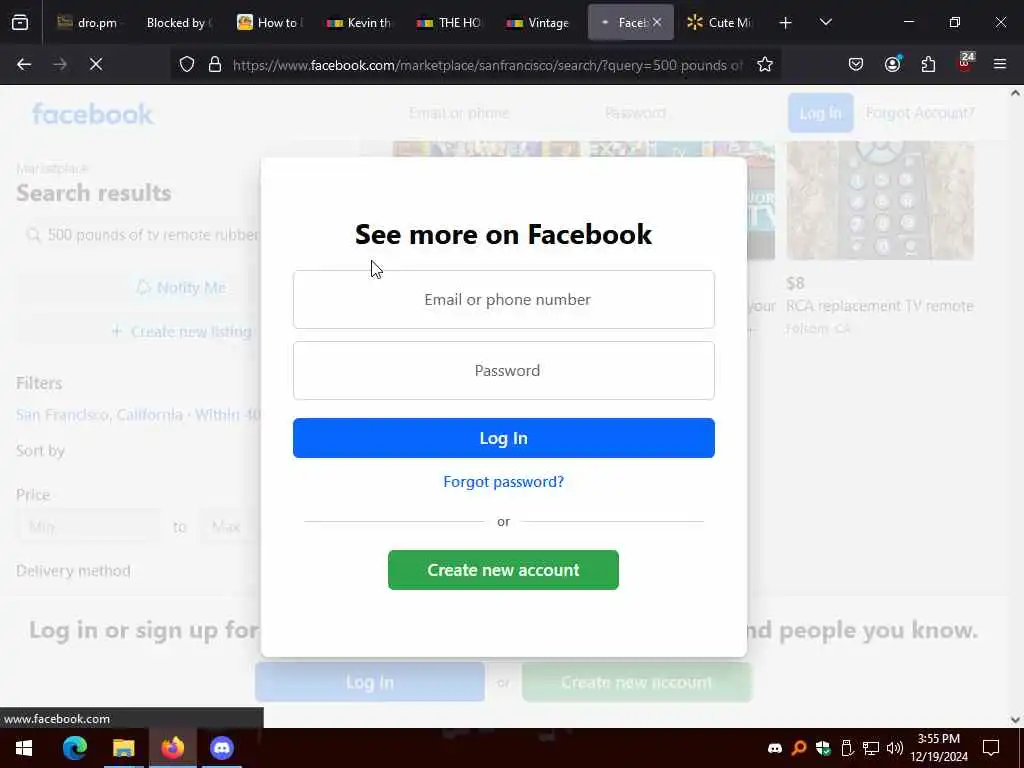The height and width of the screenshot is (768, 1024).
Task: Open Firefox View in the tab bar
Action: pyautogui.click(x=20, y=23)
